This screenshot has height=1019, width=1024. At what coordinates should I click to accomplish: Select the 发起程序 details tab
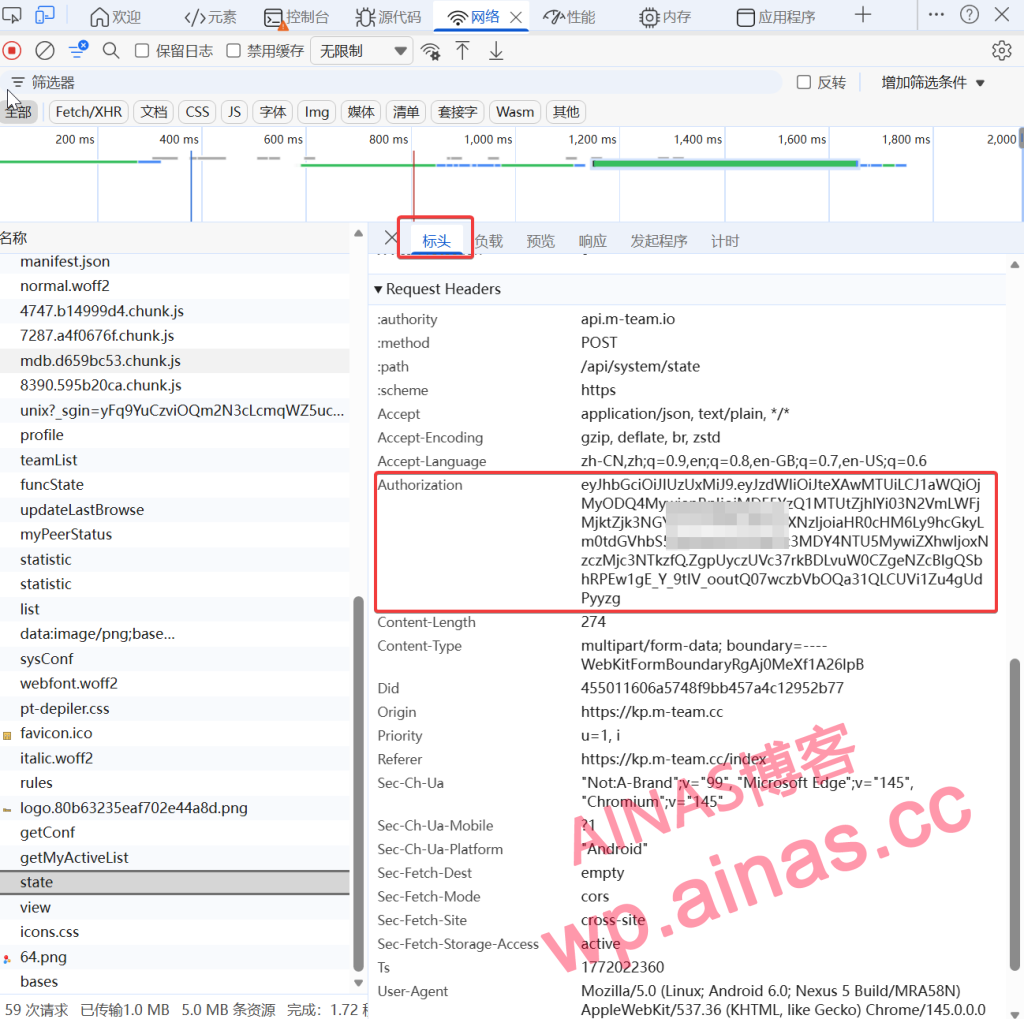click(659, 241)
